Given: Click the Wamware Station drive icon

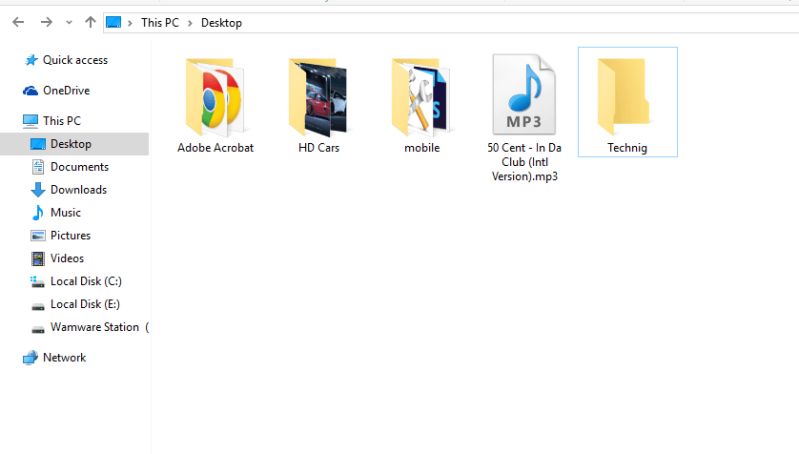Looking at the screenshot, I should tap(38, 329).
